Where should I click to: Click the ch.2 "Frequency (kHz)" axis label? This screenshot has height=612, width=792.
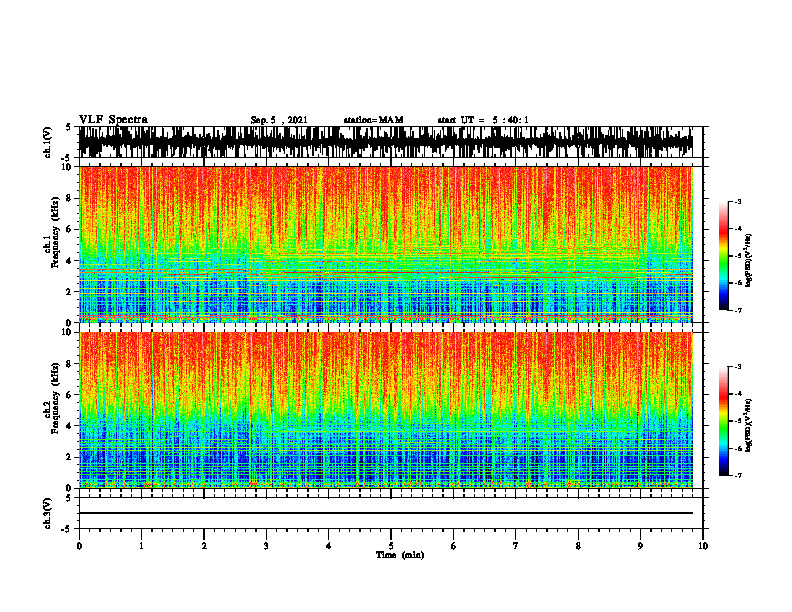click(x=55, y=398)
